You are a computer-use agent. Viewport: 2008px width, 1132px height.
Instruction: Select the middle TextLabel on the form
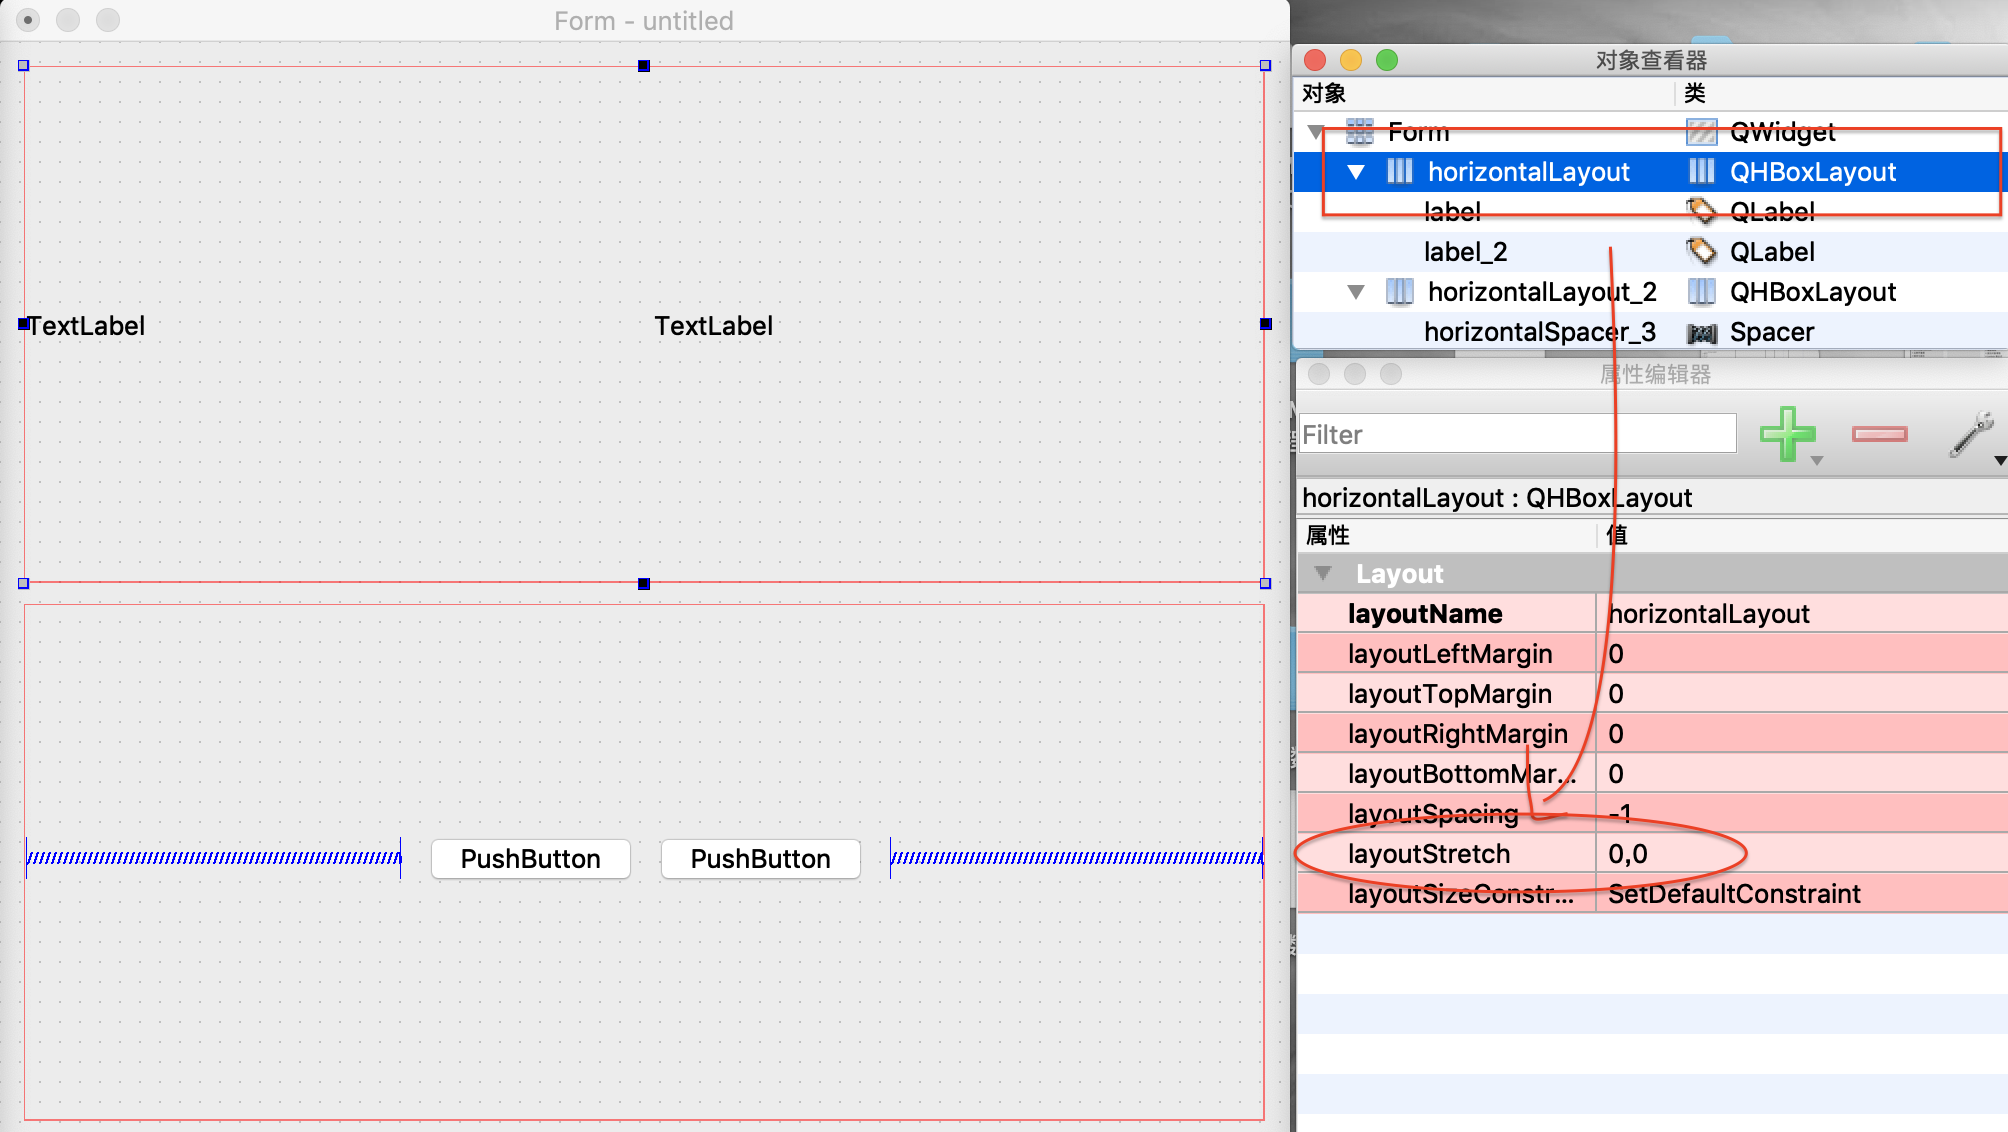tap(714, 326)
